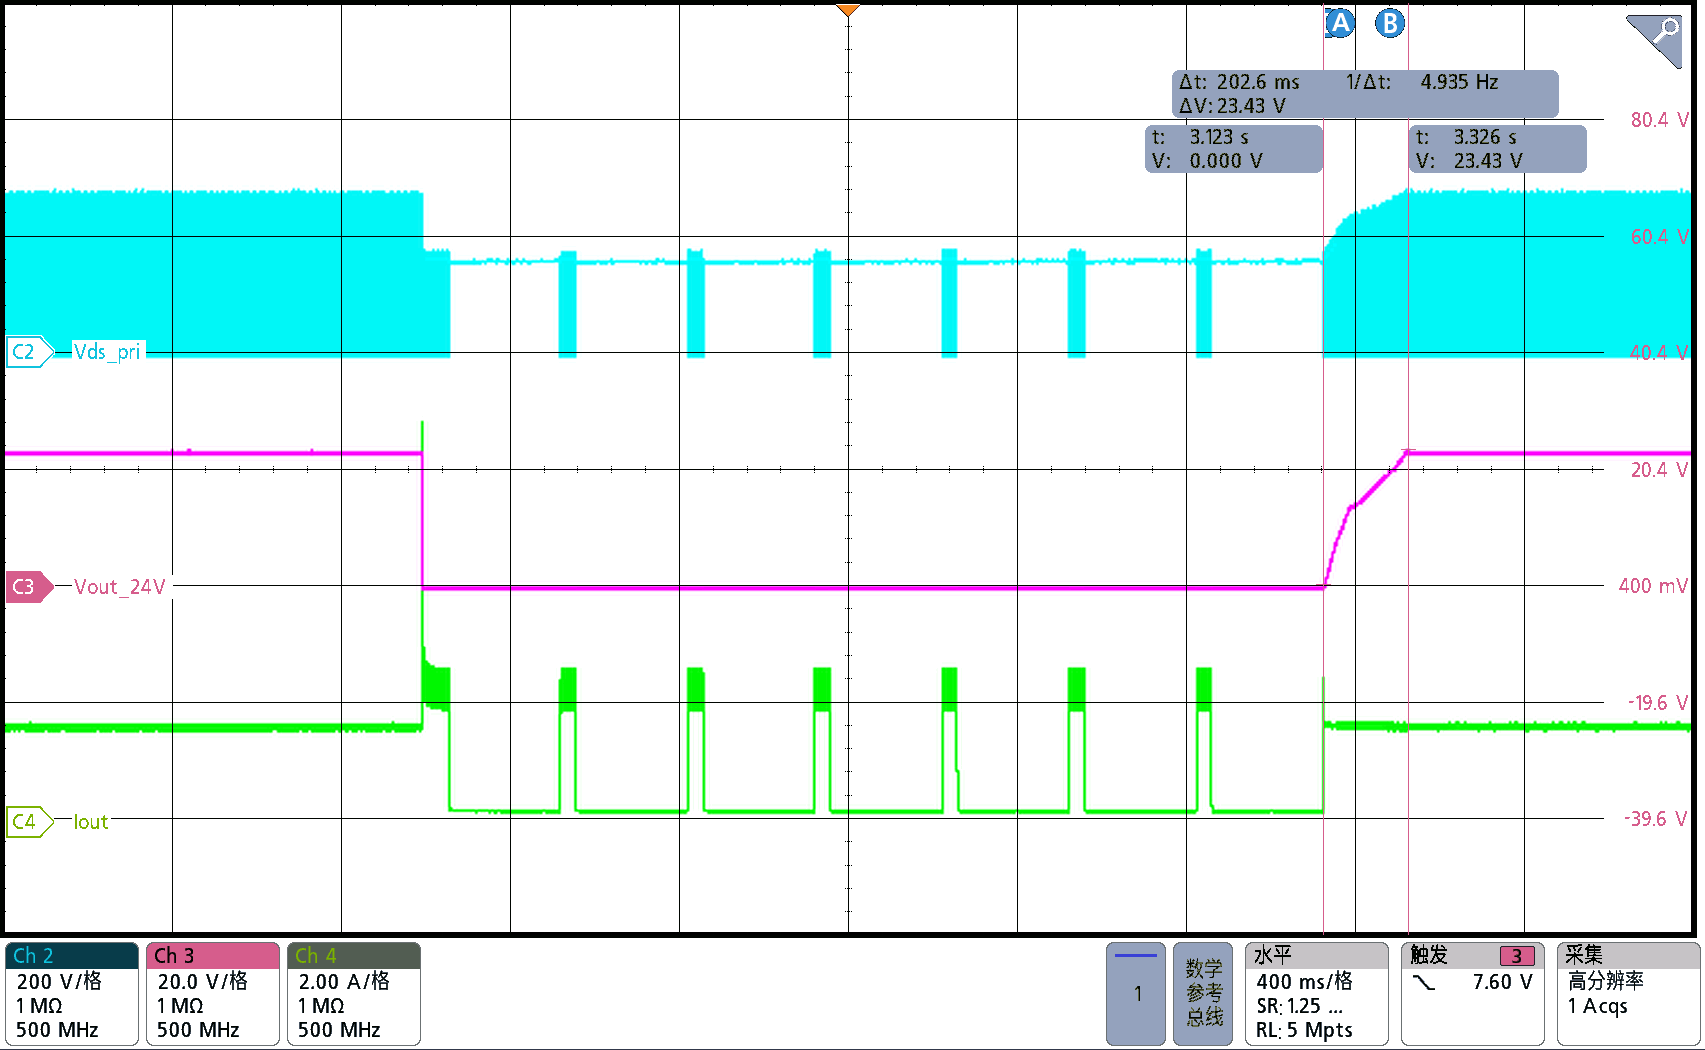1705x1050 pixels.
Task: Click the falling-edge trigger slope icon
Action: (x=1424, y=983)
